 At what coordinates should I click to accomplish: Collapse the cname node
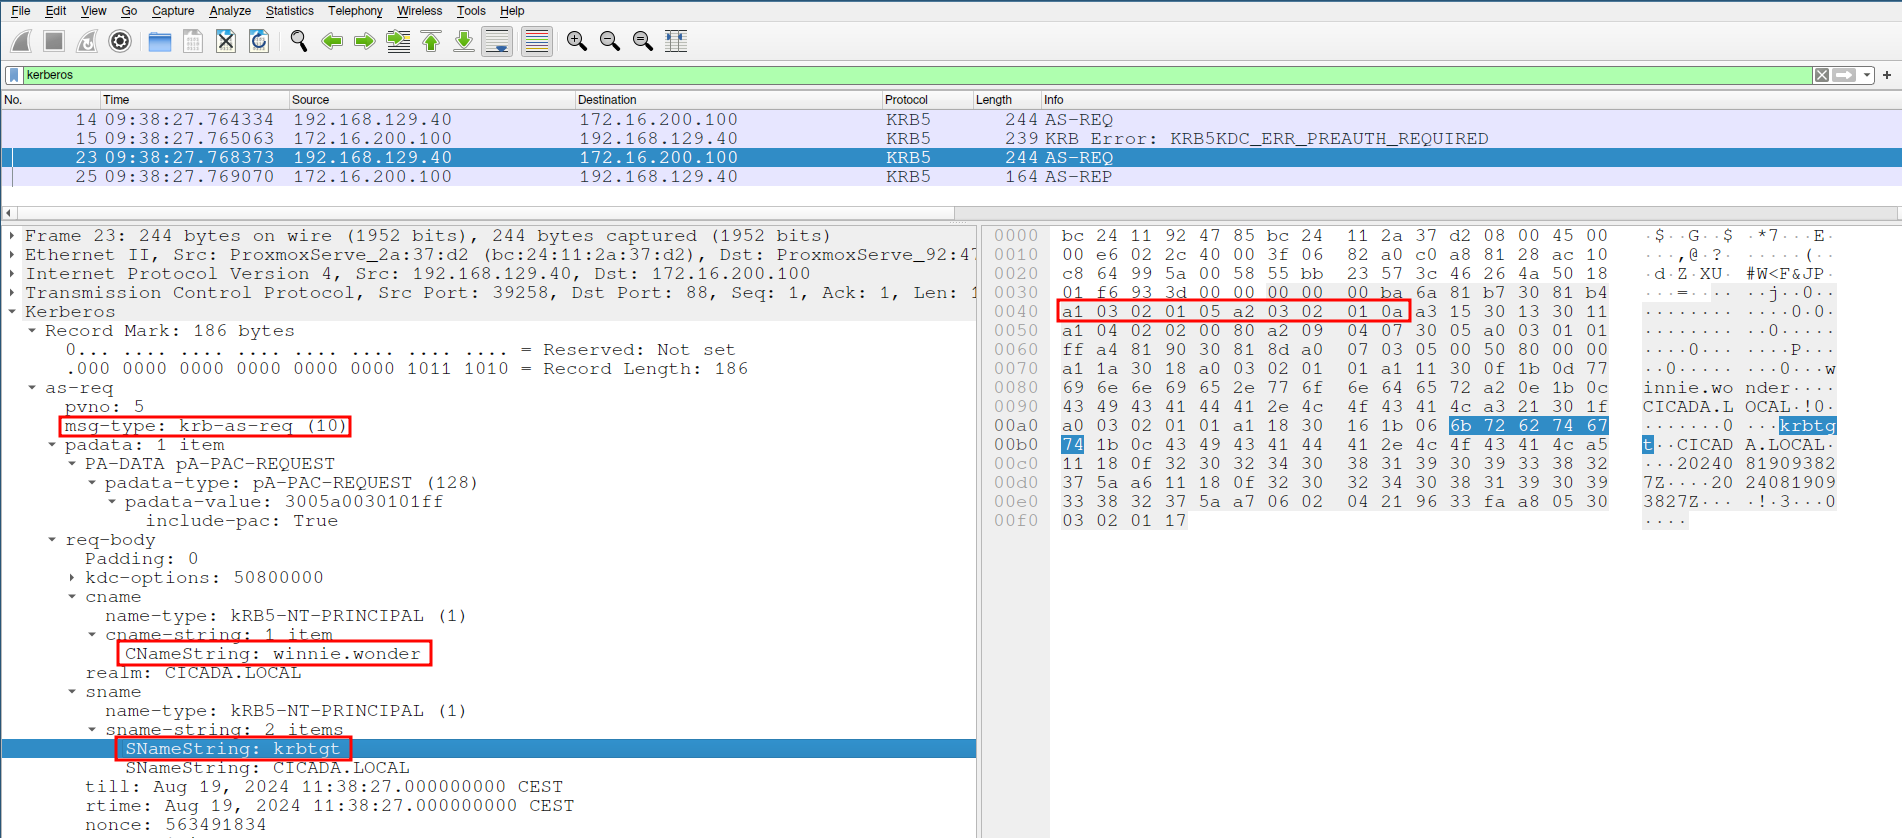tap(72, 597)
